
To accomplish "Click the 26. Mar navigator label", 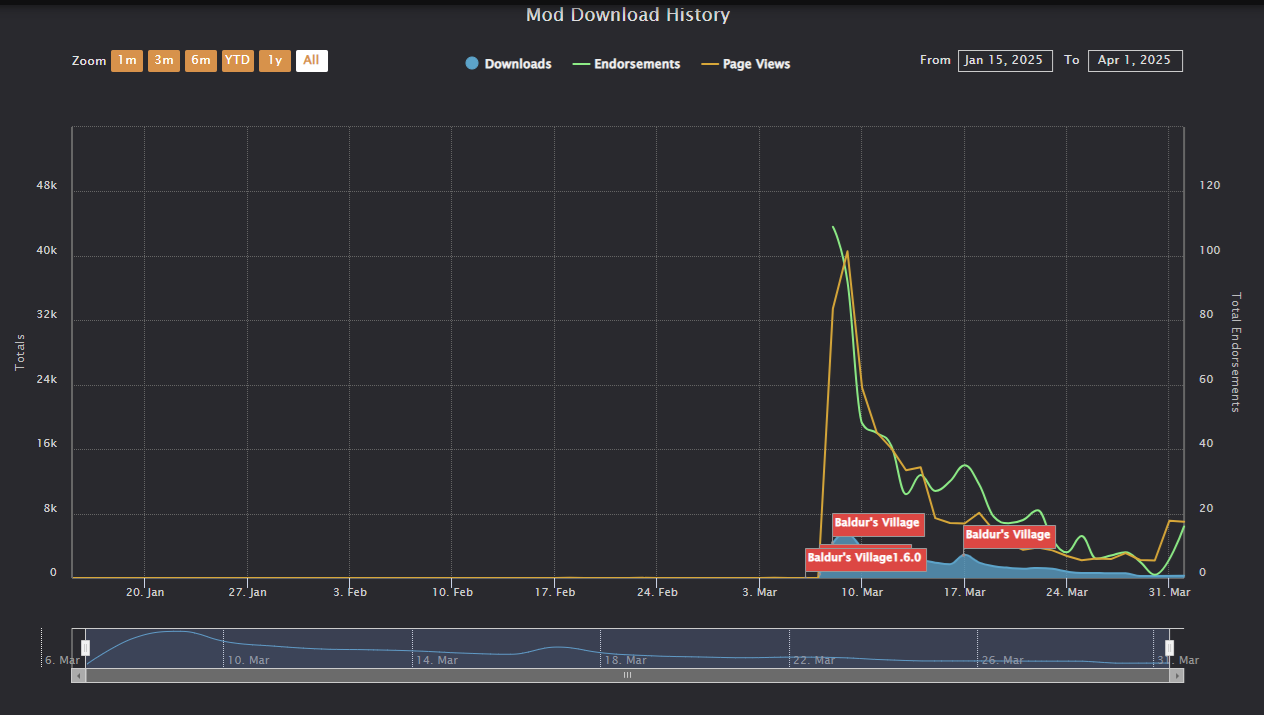I will click(1001, 660).
